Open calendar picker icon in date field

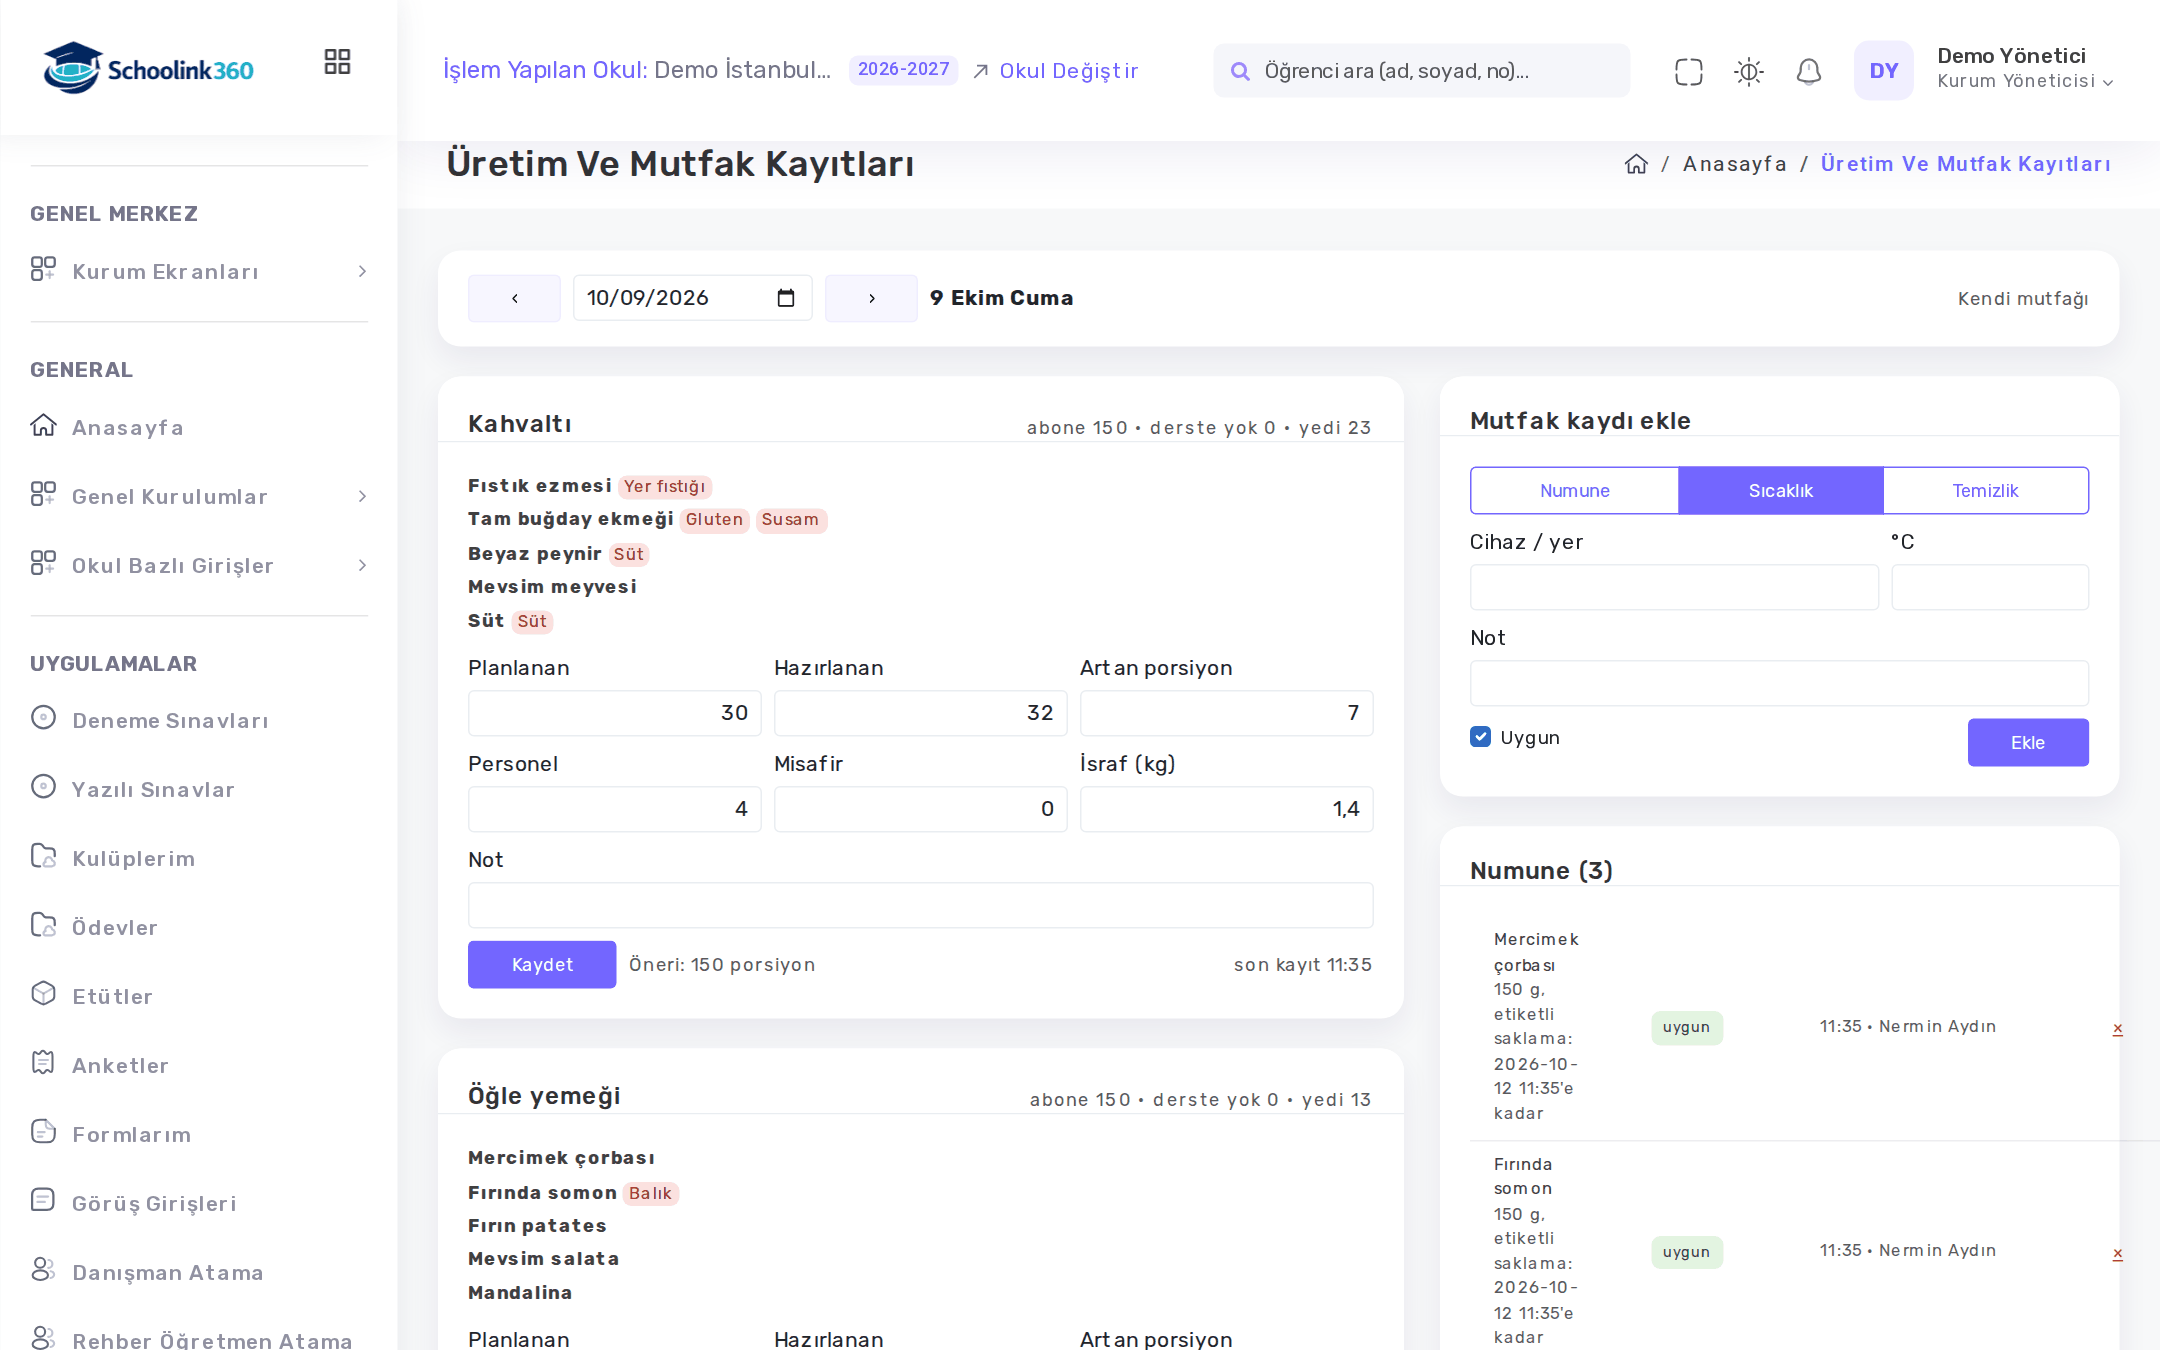point(786,298)
